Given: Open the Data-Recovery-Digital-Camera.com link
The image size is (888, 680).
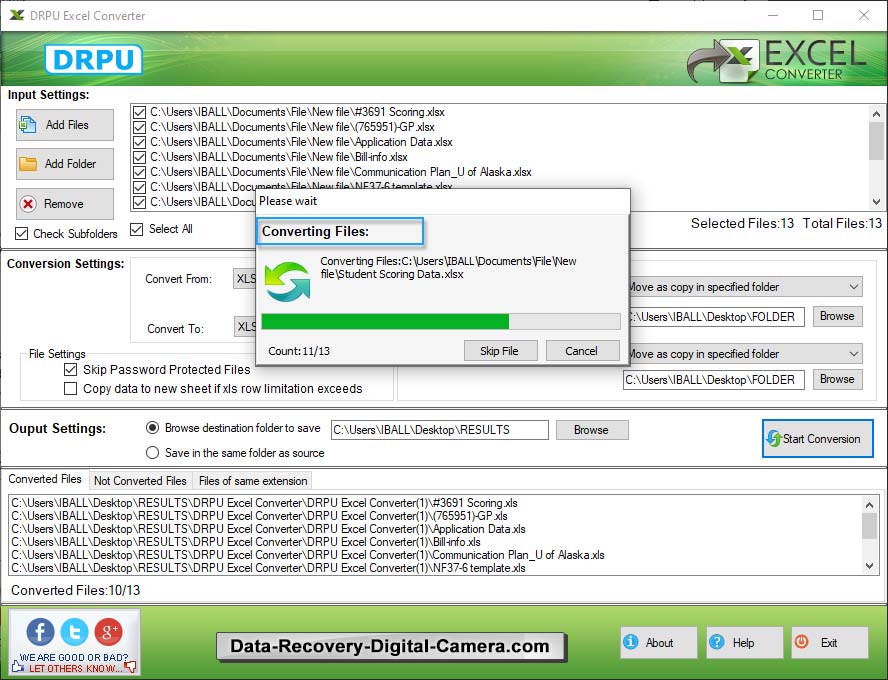Looking at the screenshot, I should (x=390, y=646).
